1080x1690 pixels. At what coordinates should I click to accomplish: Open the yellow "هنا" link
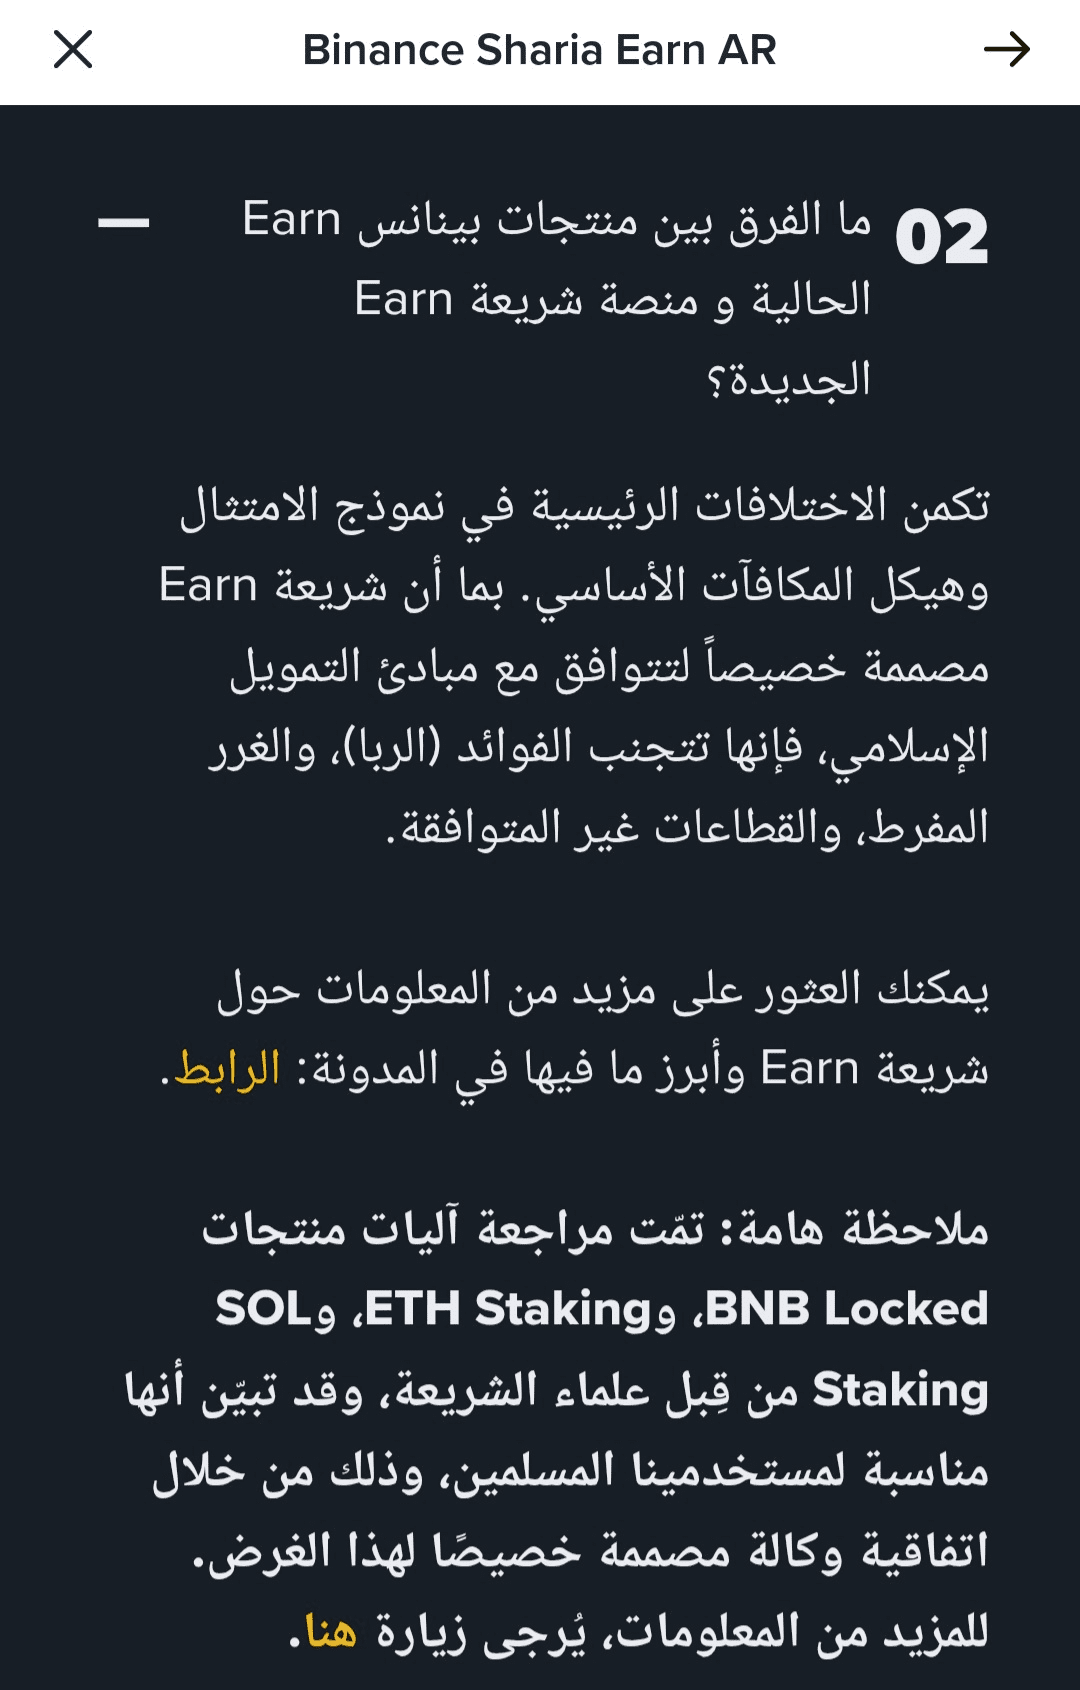(x=331, y=1632)
